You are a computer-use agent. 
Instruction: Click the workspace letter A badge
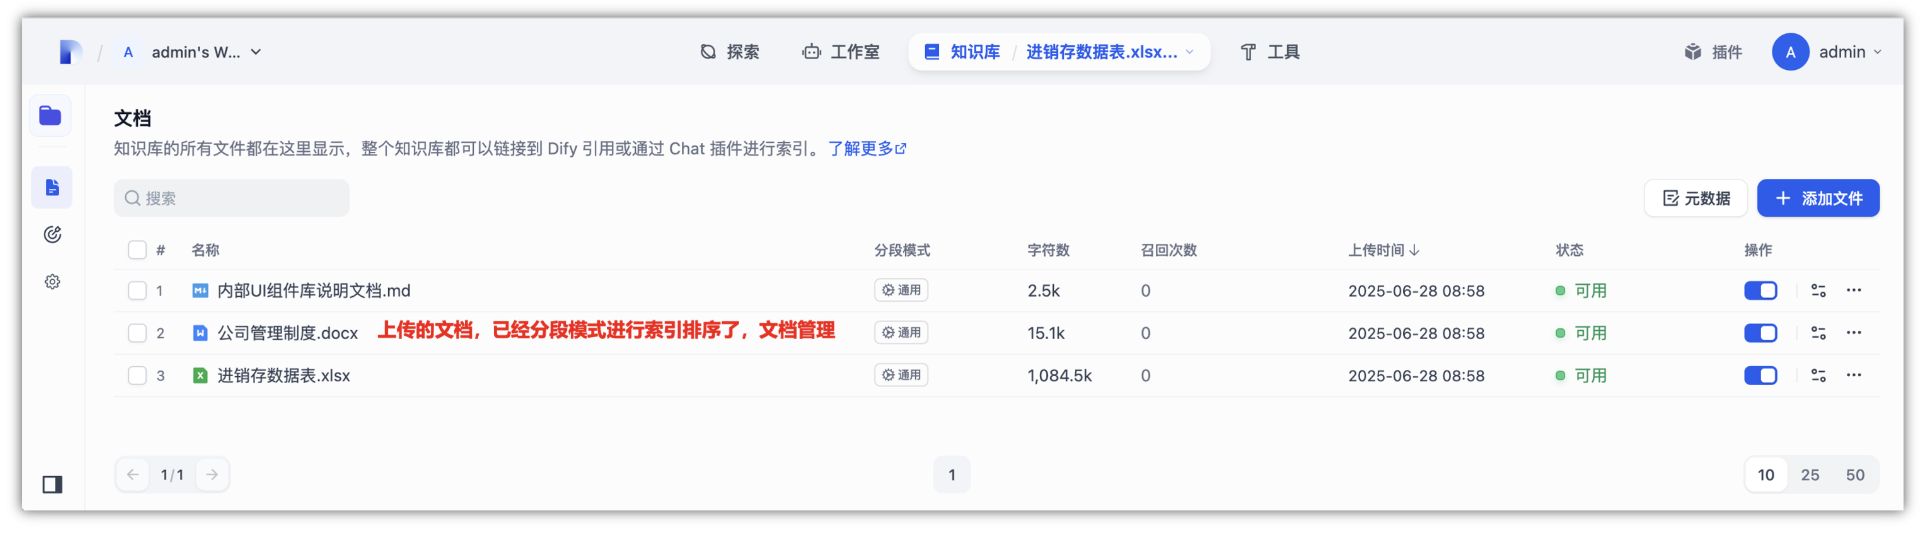128,52
